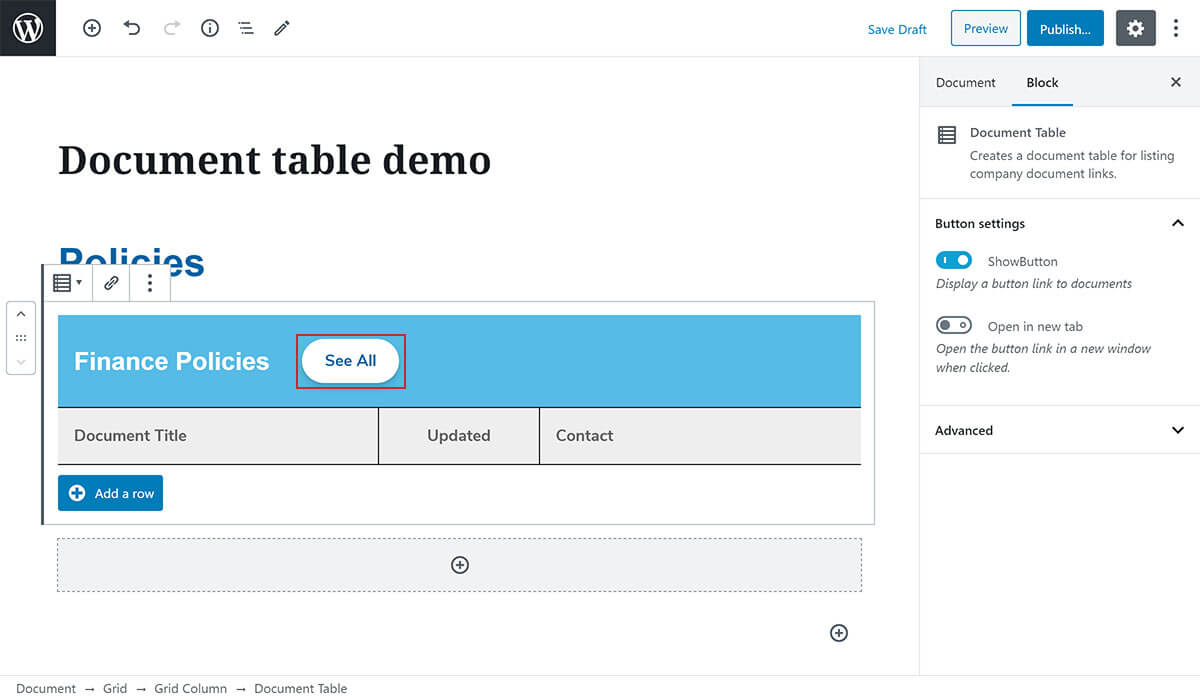
Task: Open block navigation list icon
Action: pyautogui.click(x=246, y=29)
